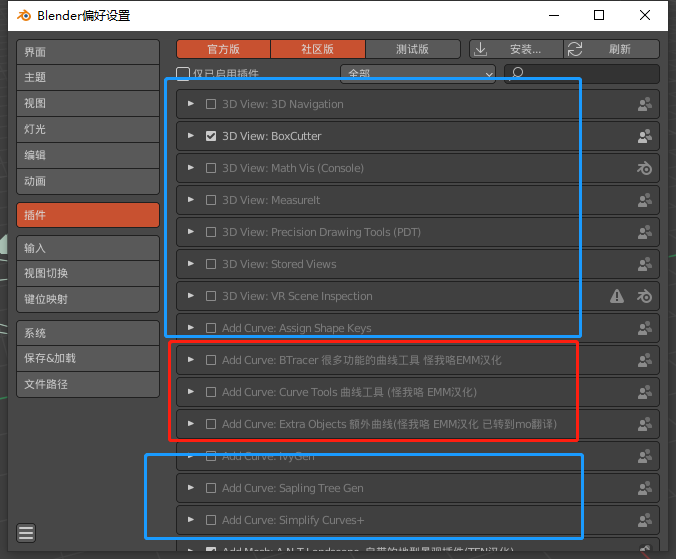Expand Curve Tools add-on details
Viewport: 676px width, 559px height.
click(x=191, y=392)
